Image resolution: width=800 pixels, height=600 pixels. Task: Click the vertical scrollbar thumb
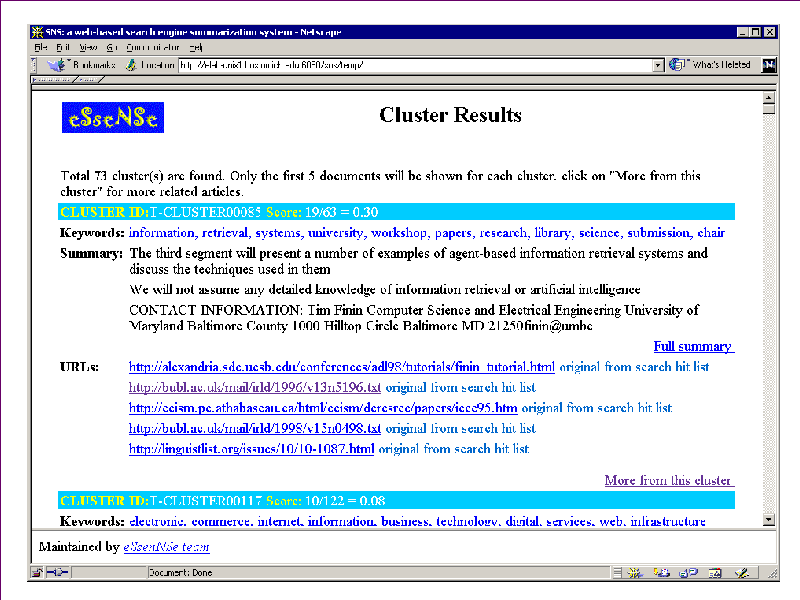768,109
